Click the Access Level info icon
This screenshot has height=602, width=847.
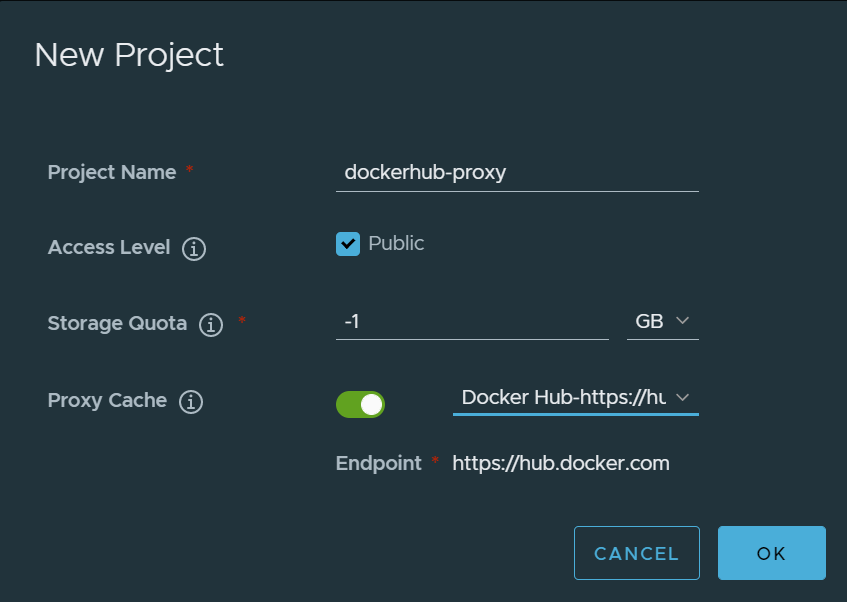[194, 248]
